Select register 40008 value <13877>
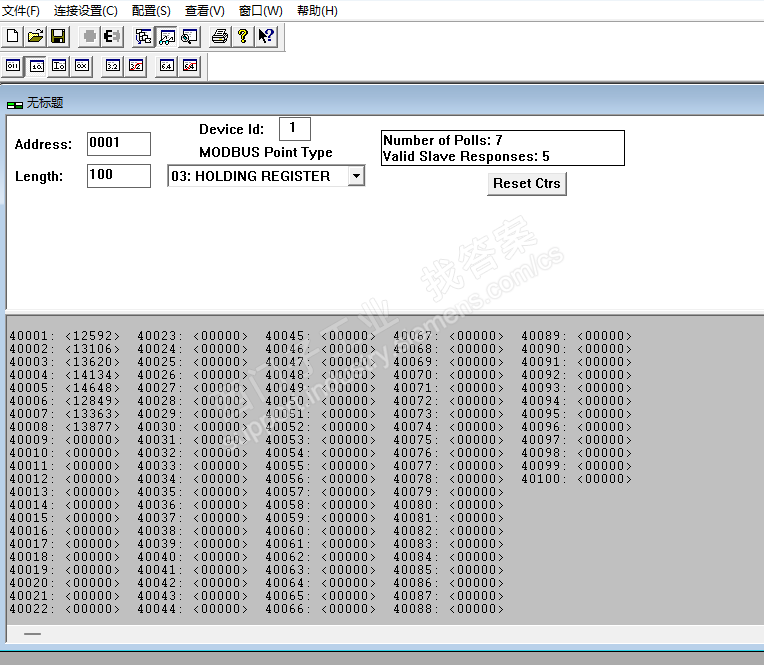The image size is (764, 665). pos(93,427)
